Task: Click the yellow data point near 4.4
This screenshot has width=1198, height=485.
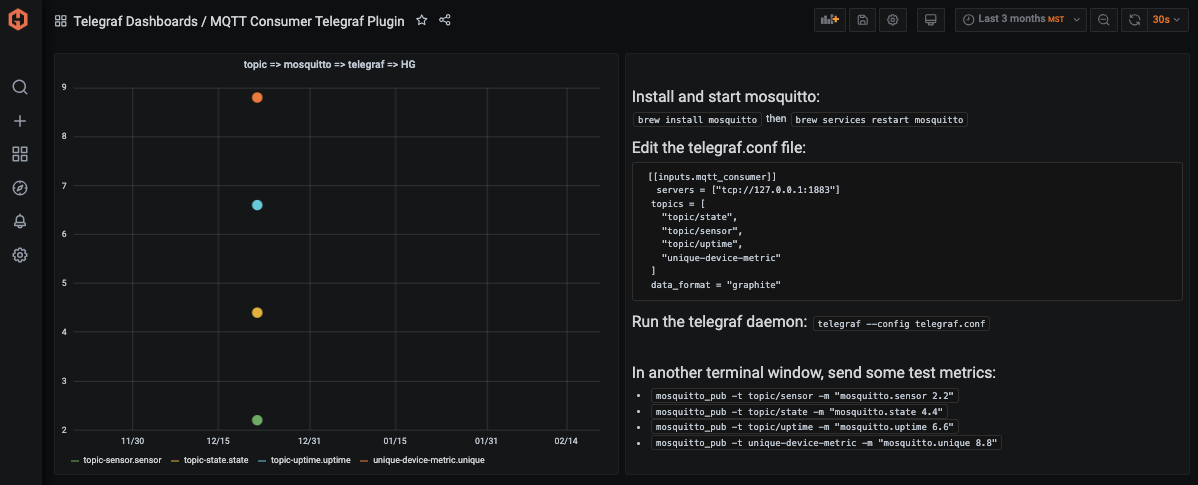Action: click(x=257, y=312)
